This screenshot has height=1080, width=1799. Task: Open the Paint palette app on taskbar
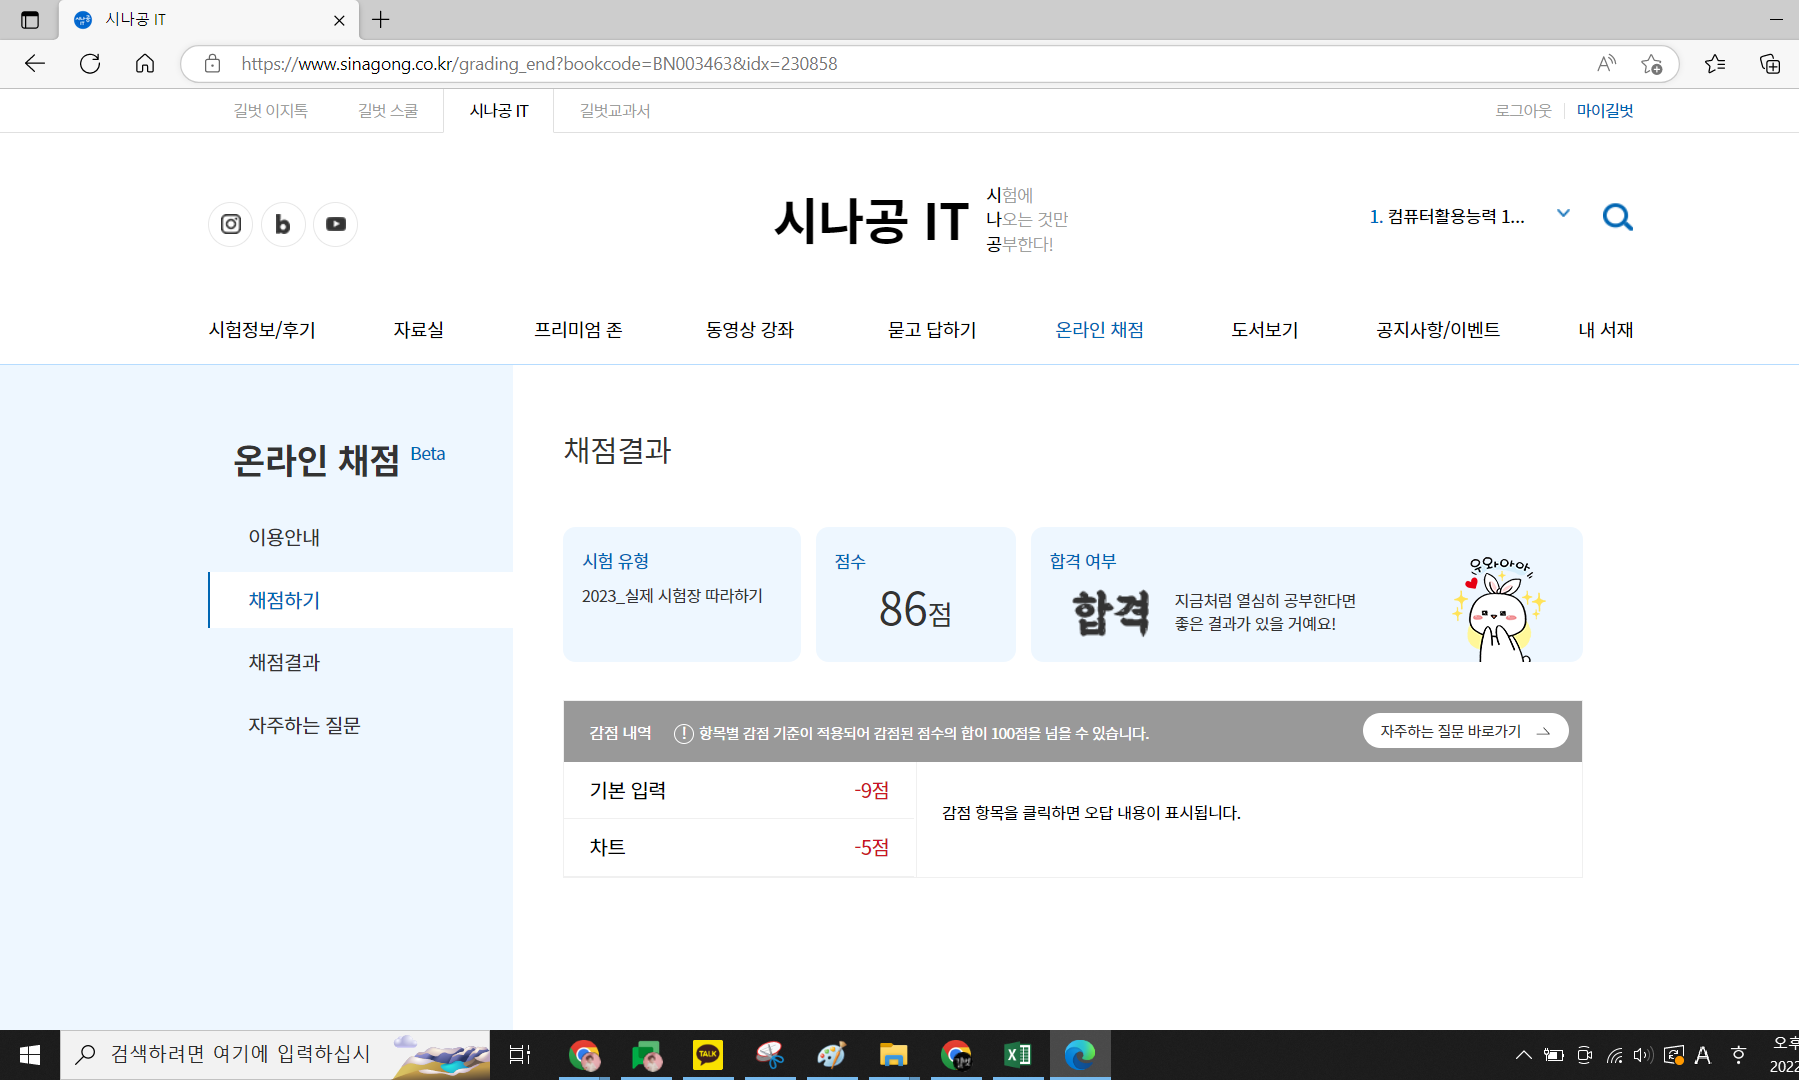831,1055
